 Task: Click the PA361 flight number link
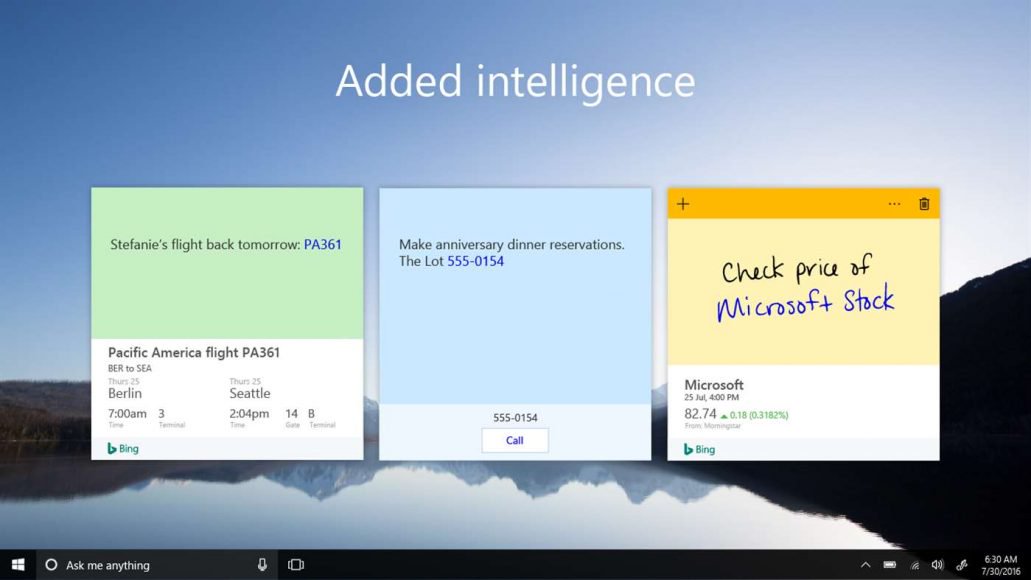click(x=323, y=244)
